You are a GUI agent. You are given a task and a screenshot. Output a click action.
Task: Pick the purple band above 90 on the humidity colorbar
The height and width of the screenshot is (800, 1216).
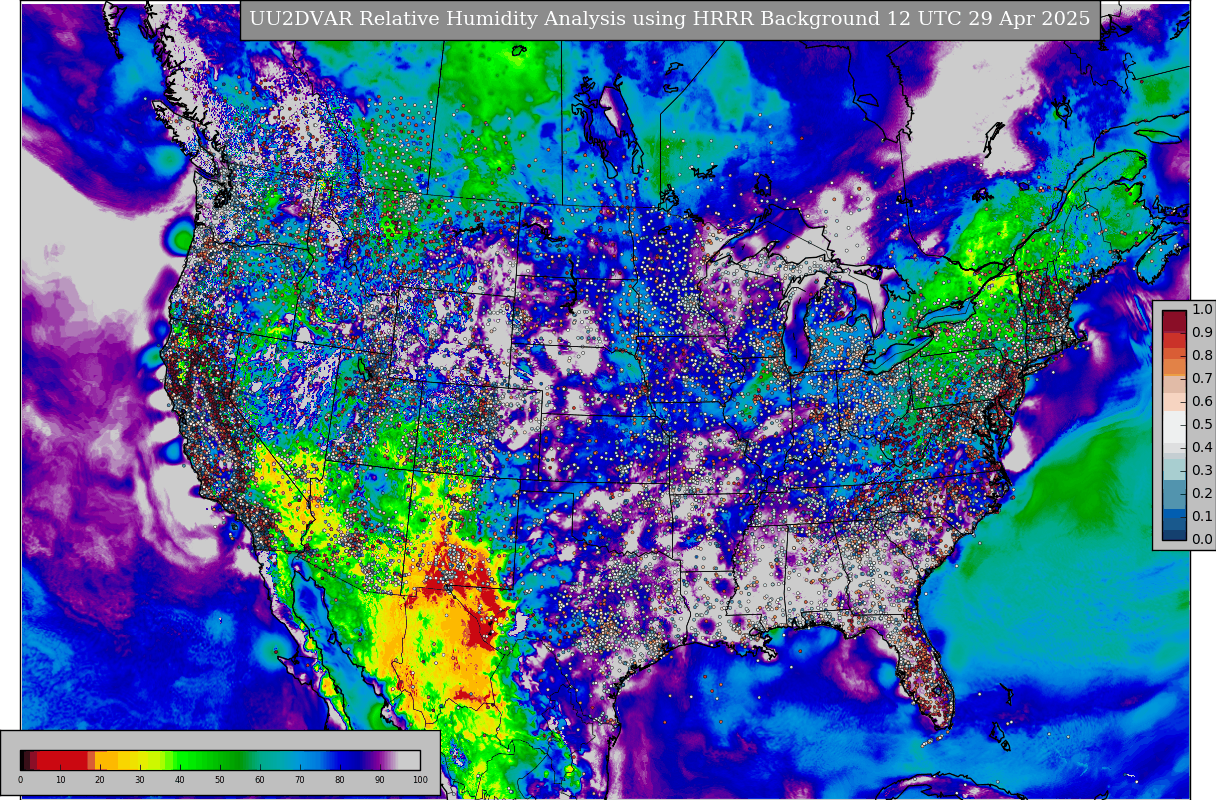coord(380,760)
